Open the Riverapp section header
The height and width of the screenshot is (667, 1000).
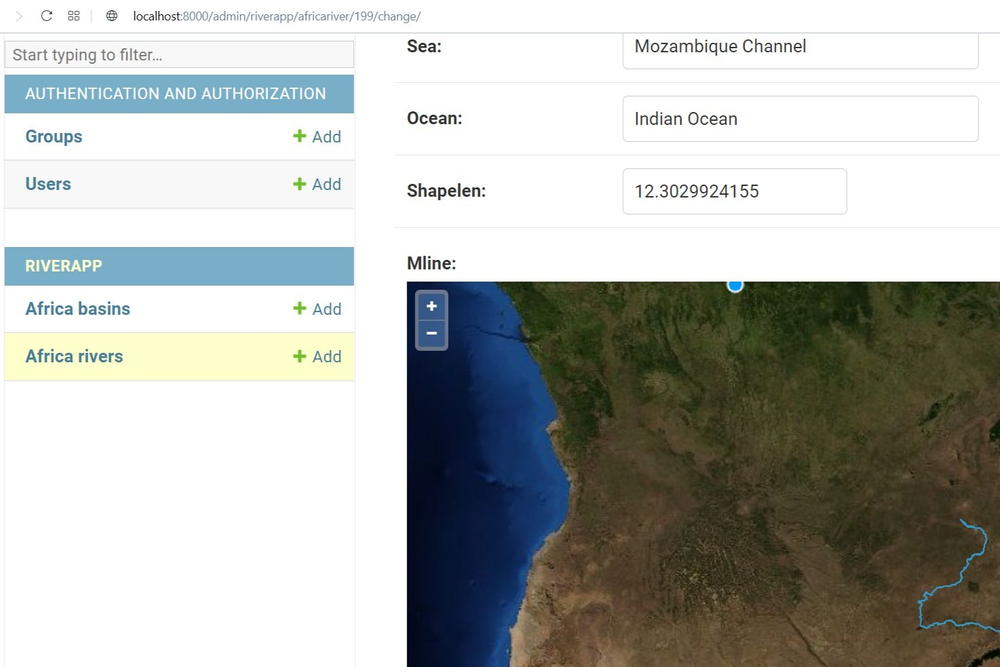pyautogui.click(x=64, y=266)
